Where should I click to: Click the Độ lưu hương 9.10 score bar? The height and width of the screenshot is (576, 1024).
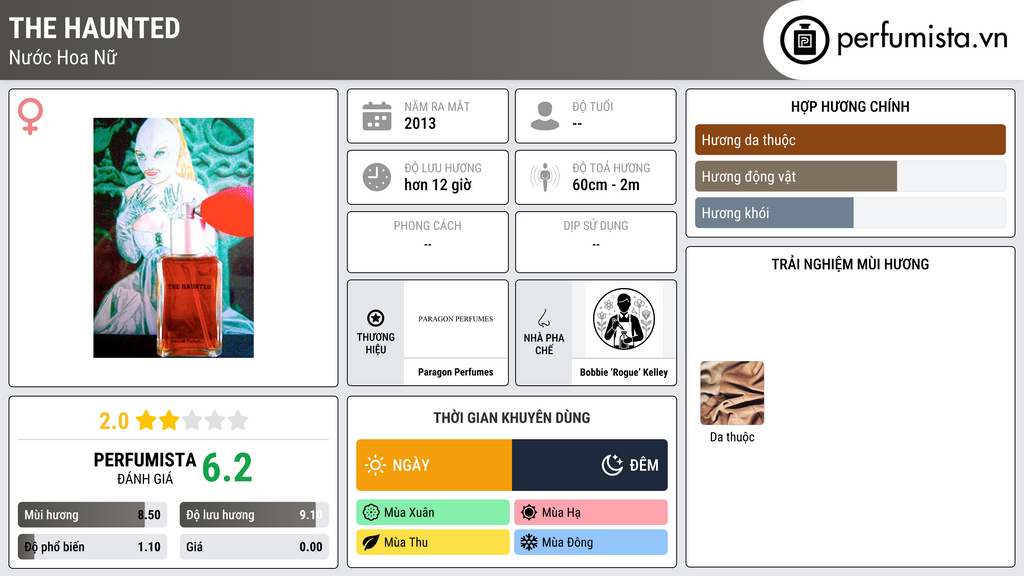click(x=254, y=515)
